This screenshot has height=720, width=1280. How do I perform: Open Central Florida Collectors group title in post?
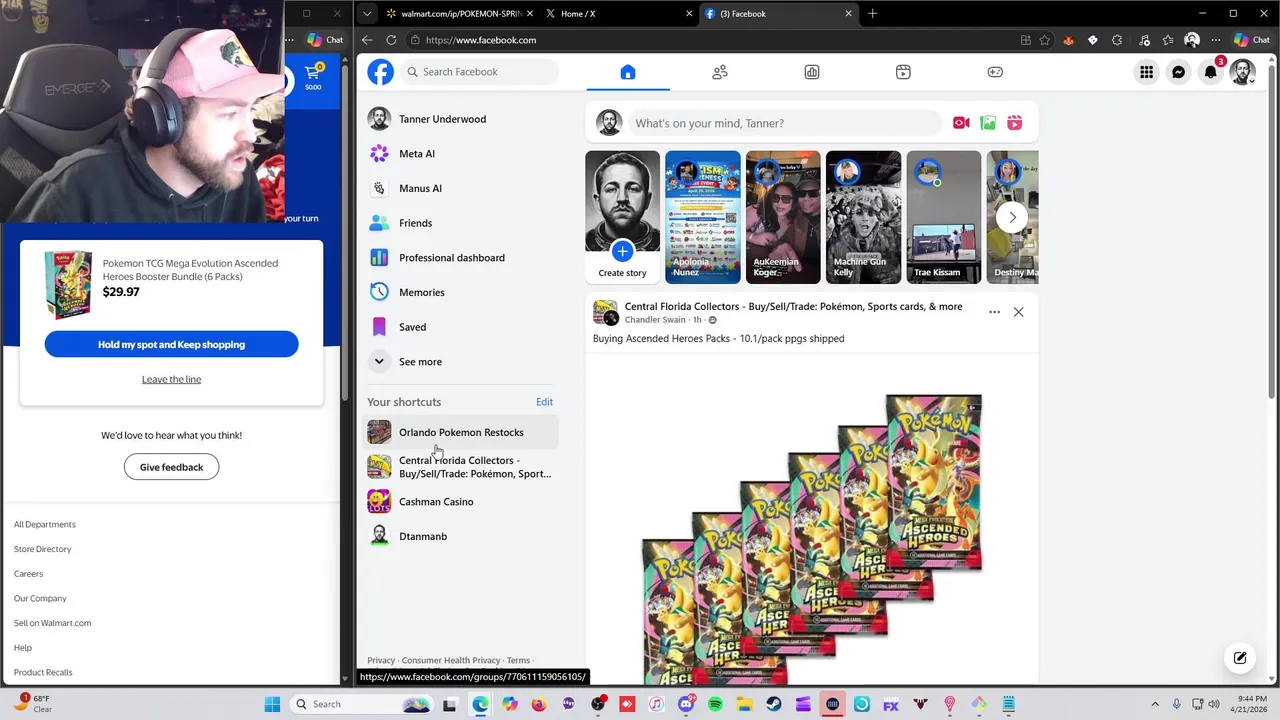(793, 306)
